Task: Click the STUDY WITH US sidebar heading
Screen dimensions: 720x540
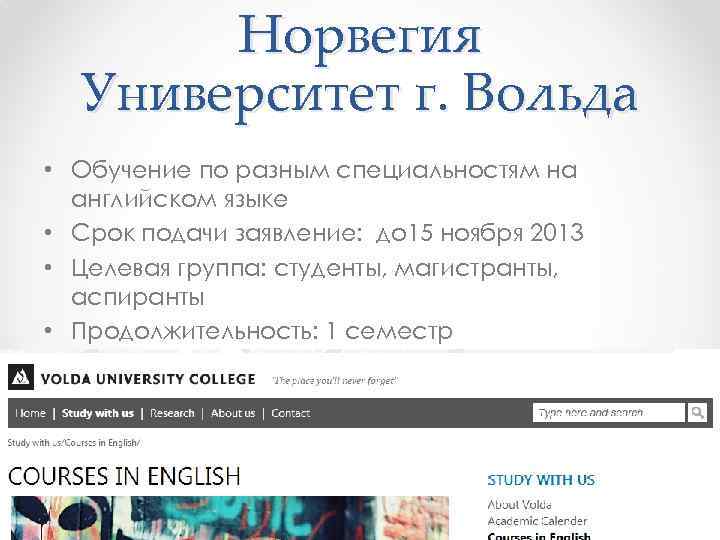Action: pyautogui.click(x=541, y=480)
